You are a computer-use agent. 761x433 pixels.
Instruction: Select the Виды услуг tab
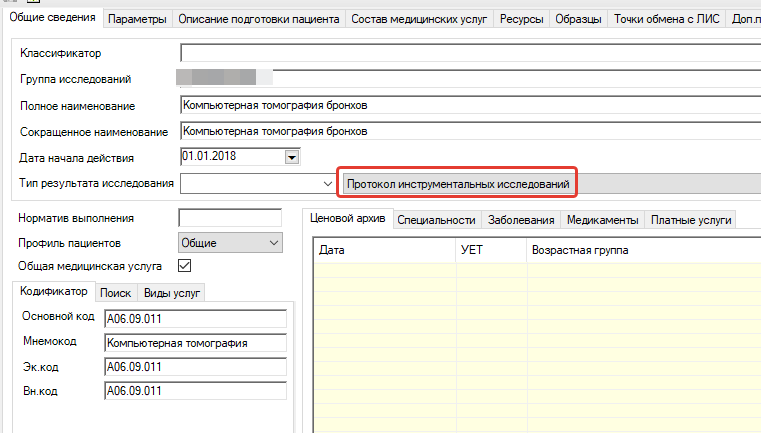(x=172, y=293)
